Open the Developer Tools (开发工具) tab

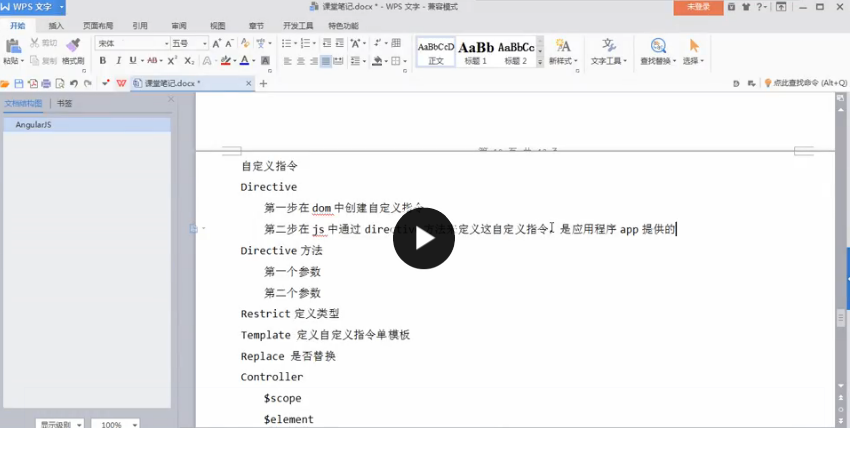(298, 25)
